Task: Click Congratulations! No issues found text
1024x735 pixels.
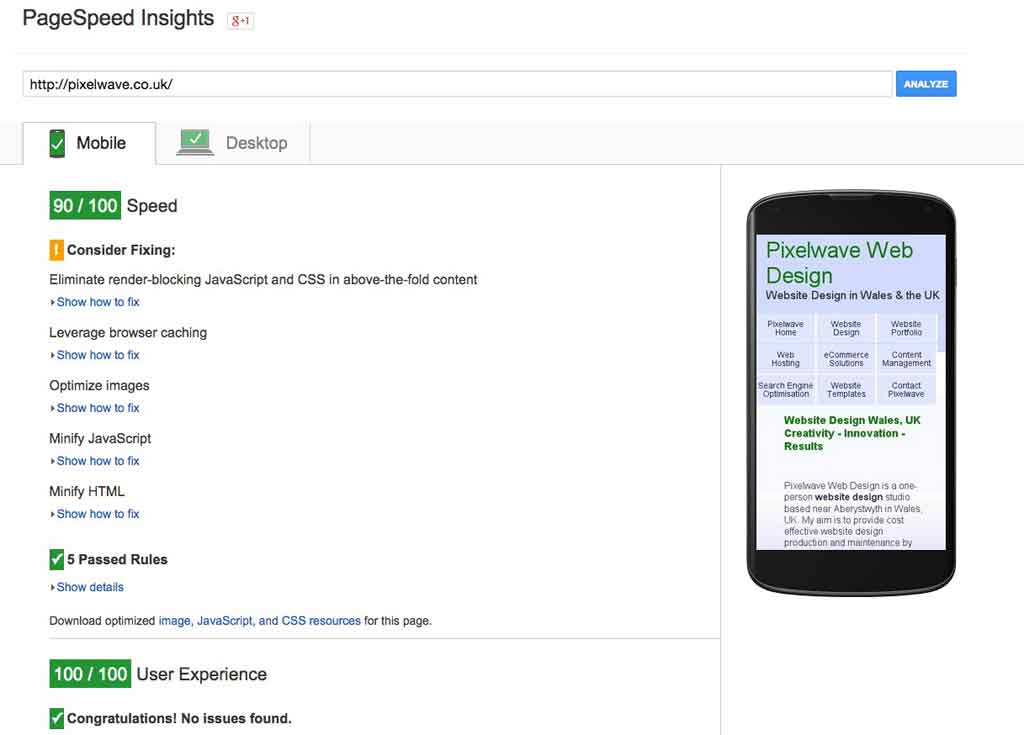Action: point(179,719)
